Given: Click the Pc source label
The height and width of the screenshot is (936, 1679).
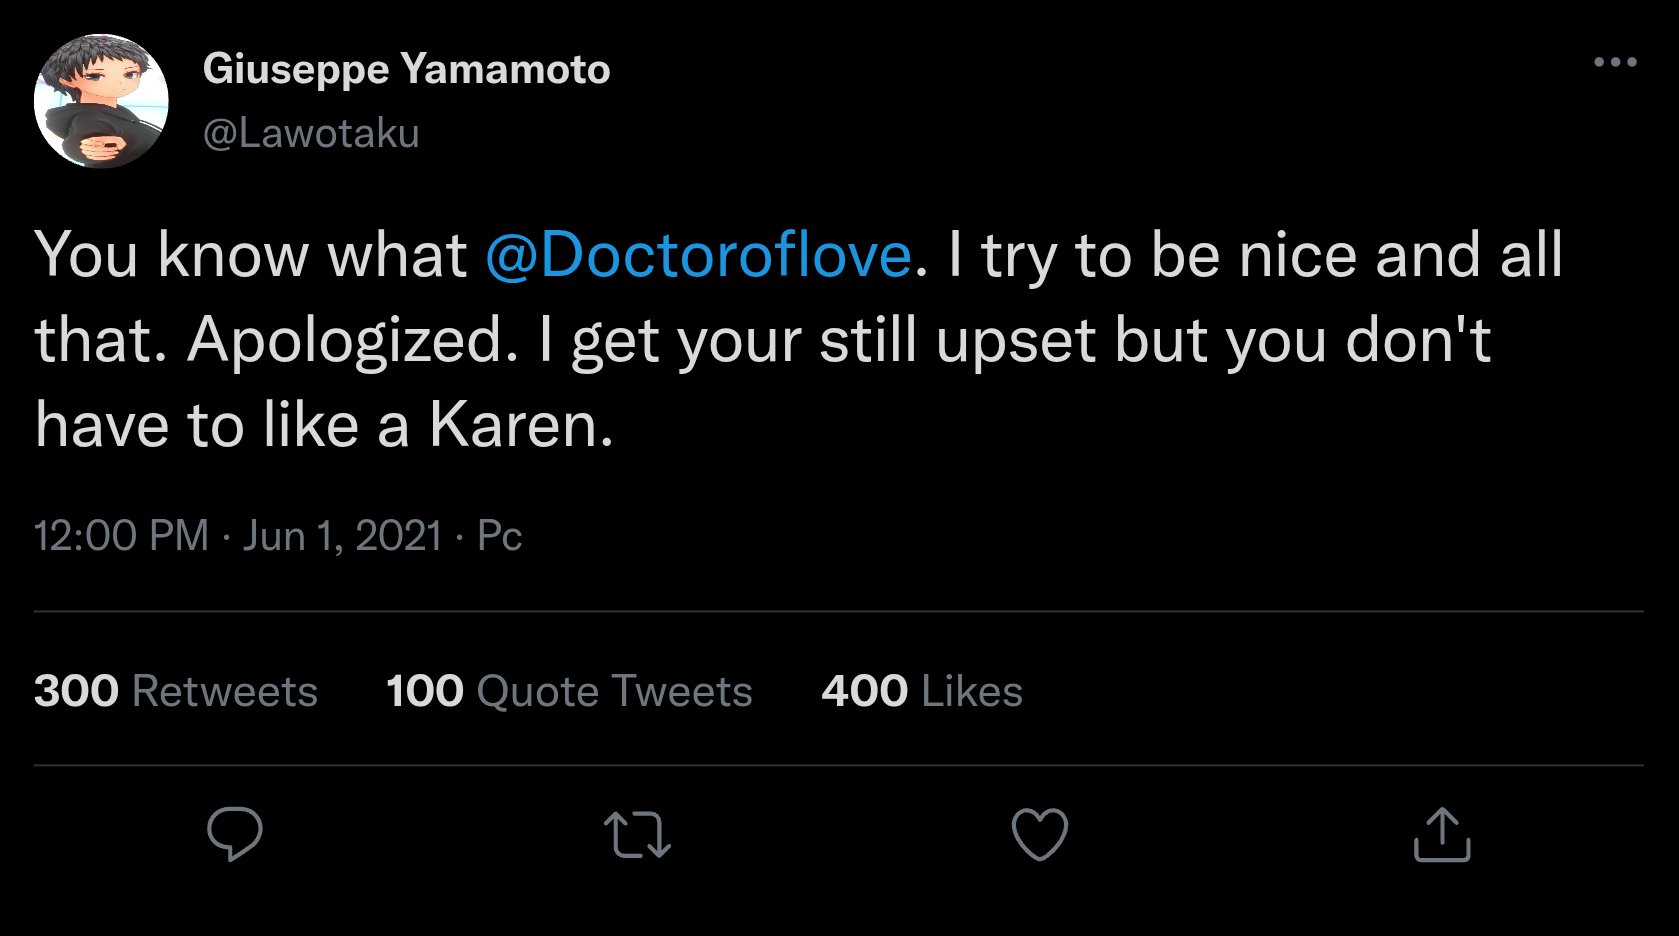Looking at the screenshot, I should pos(500,536).
